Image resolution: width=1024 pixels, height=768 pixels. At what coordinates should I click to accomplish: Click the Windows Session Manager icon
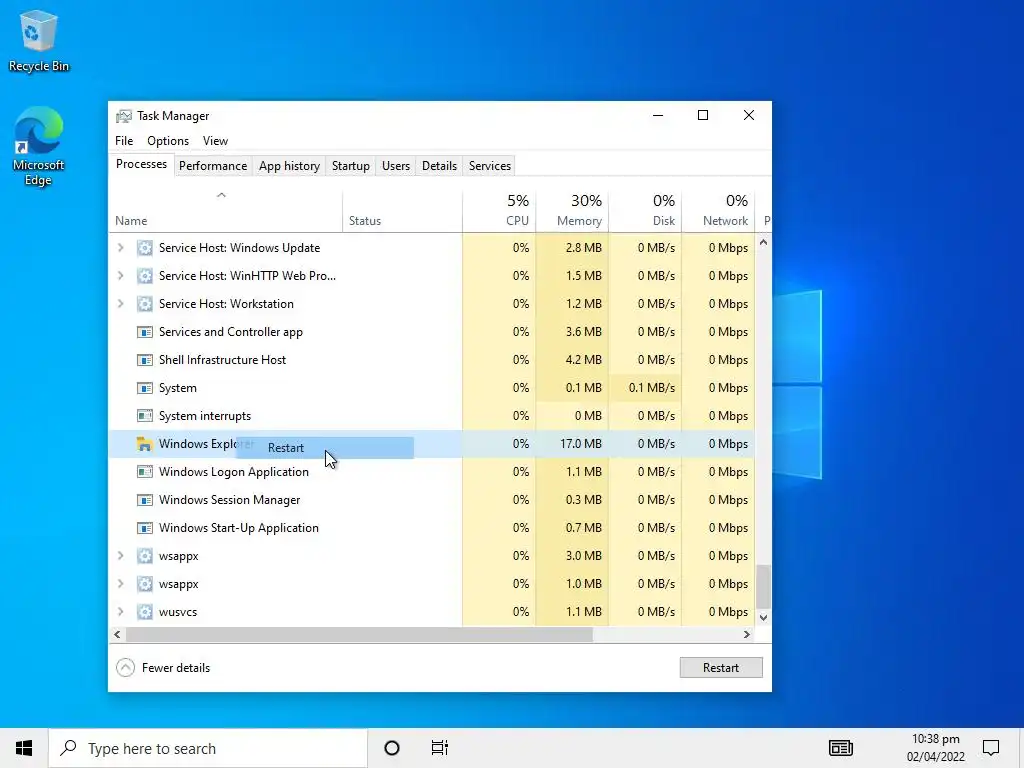pos(144,500)
